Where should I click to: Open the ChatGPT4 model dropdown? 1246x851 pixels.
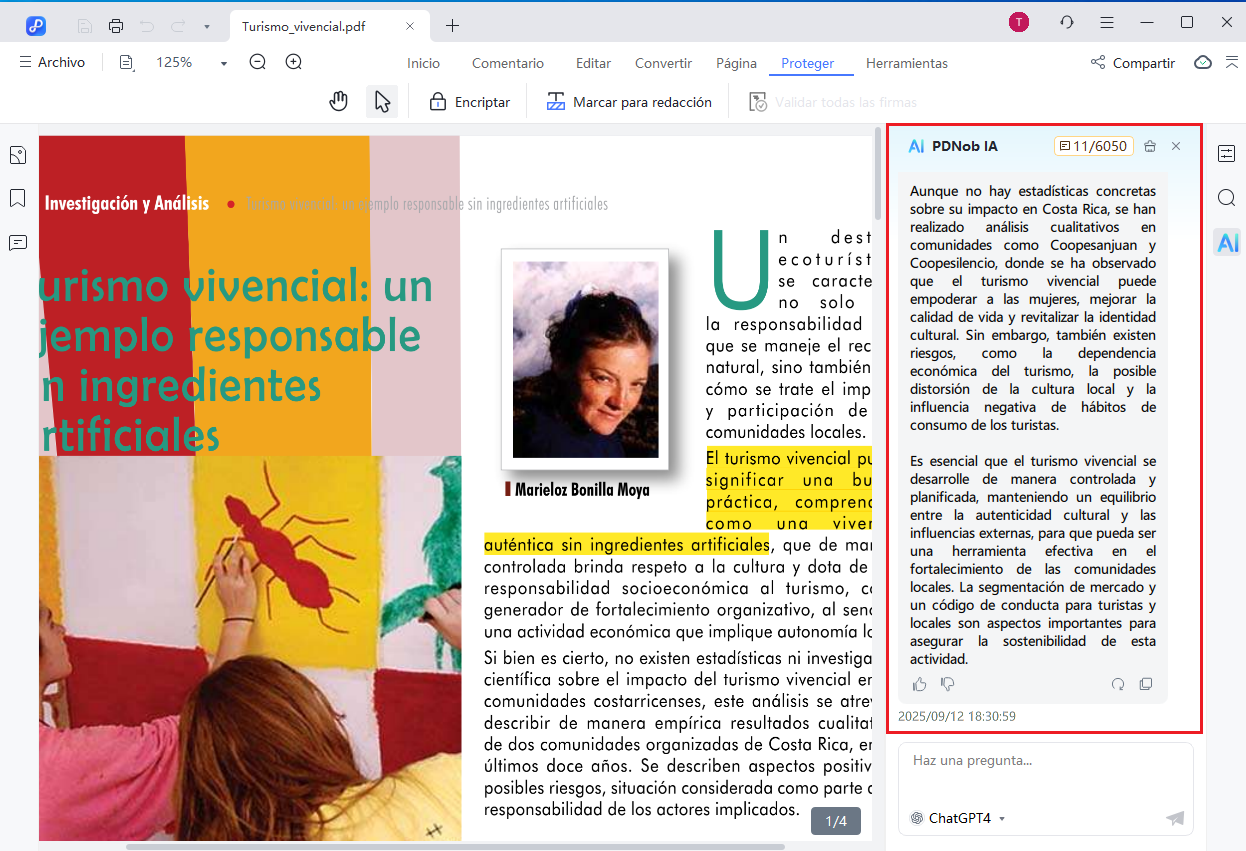coord(958,818)
